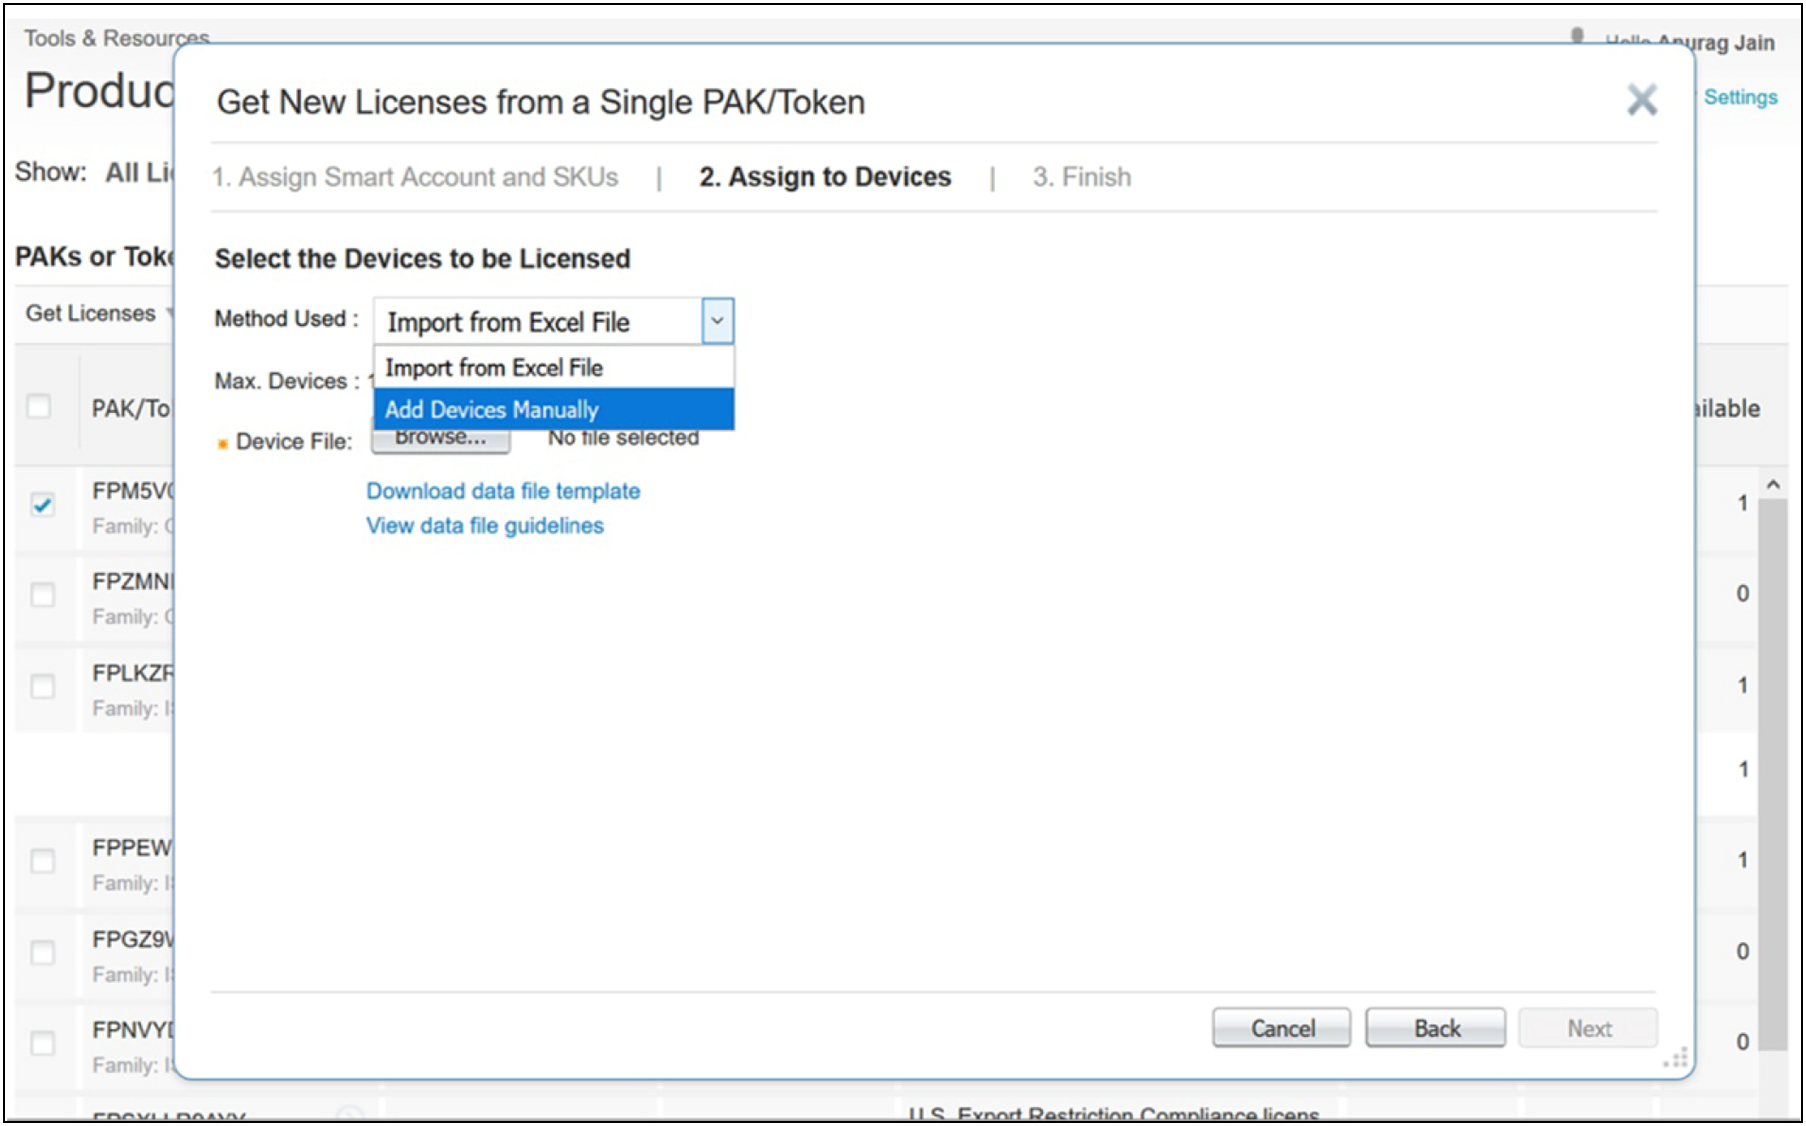Open the Method Used dropdown arrow
Screen dimensions: 1806x1126
pyautogui.click(x=717, y=322)
